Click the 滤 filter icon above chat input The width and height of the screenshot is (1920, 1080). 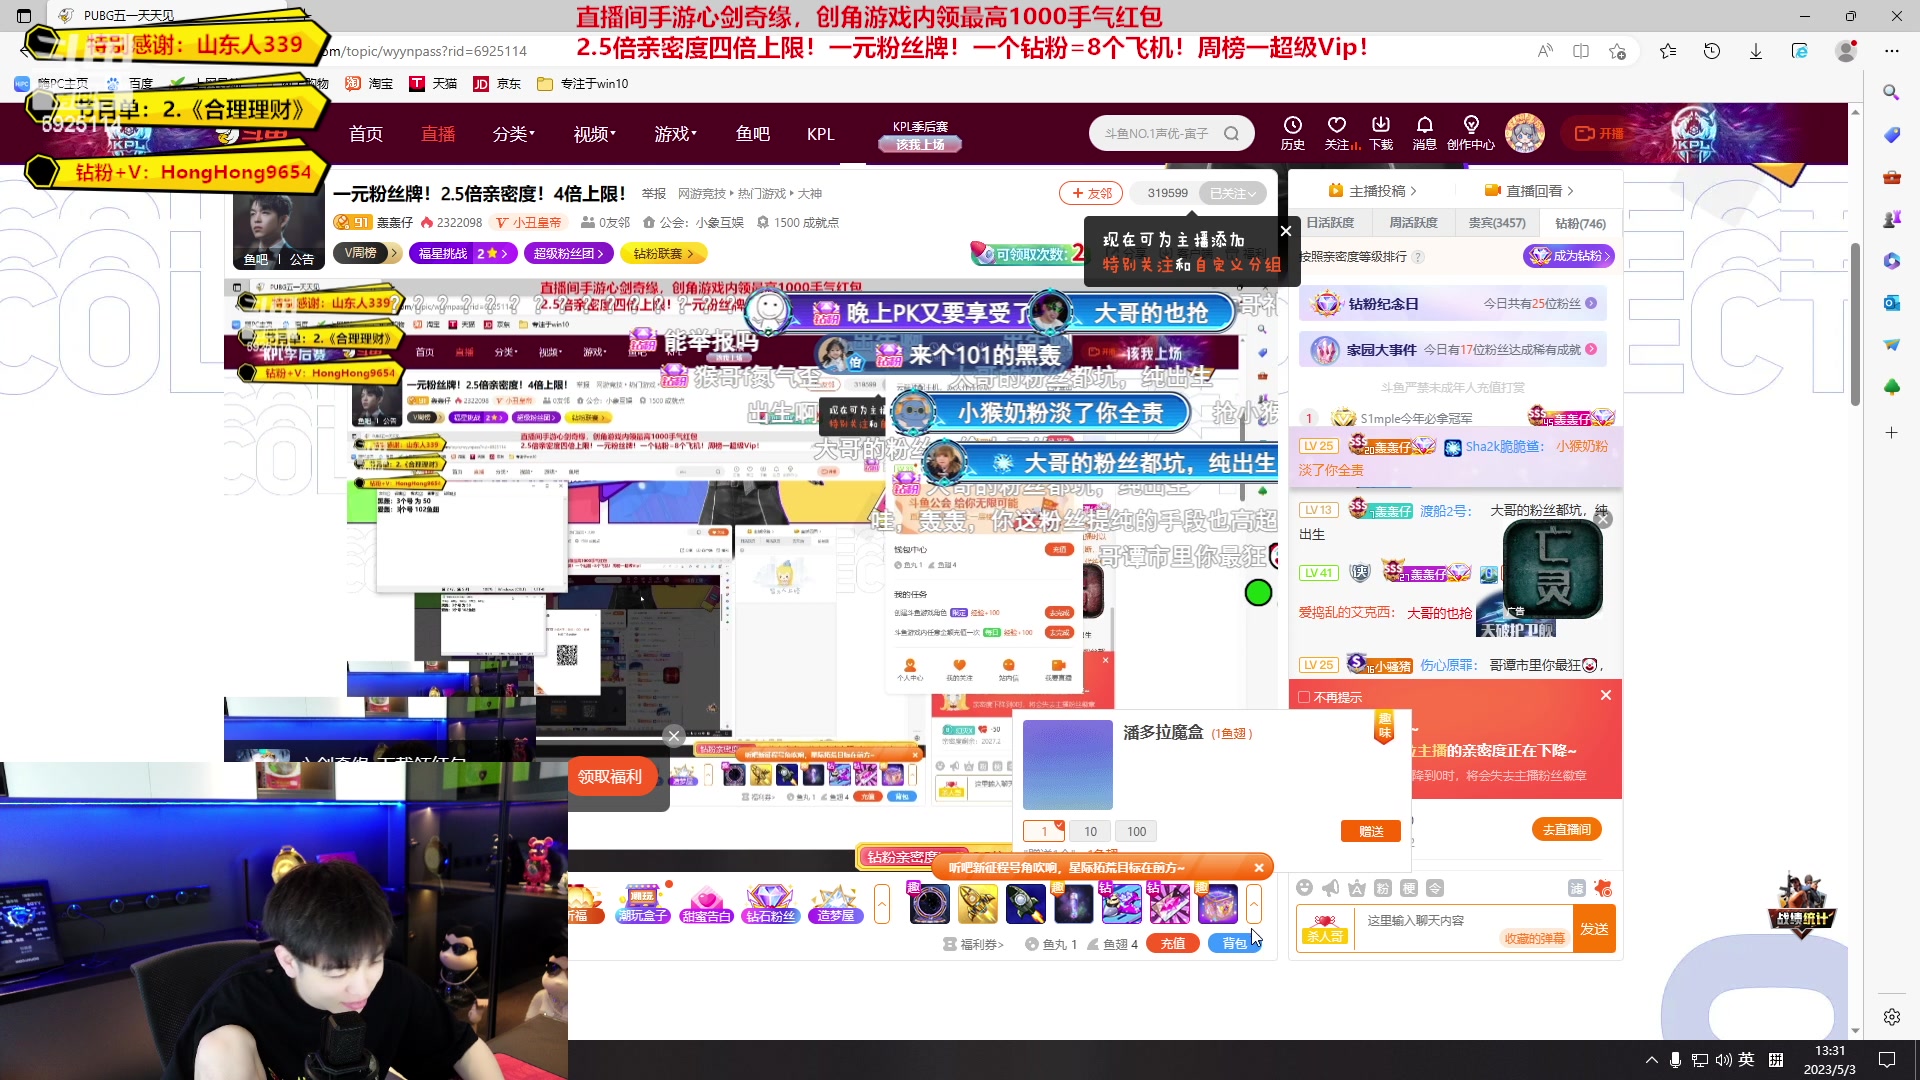(1577, 888)
